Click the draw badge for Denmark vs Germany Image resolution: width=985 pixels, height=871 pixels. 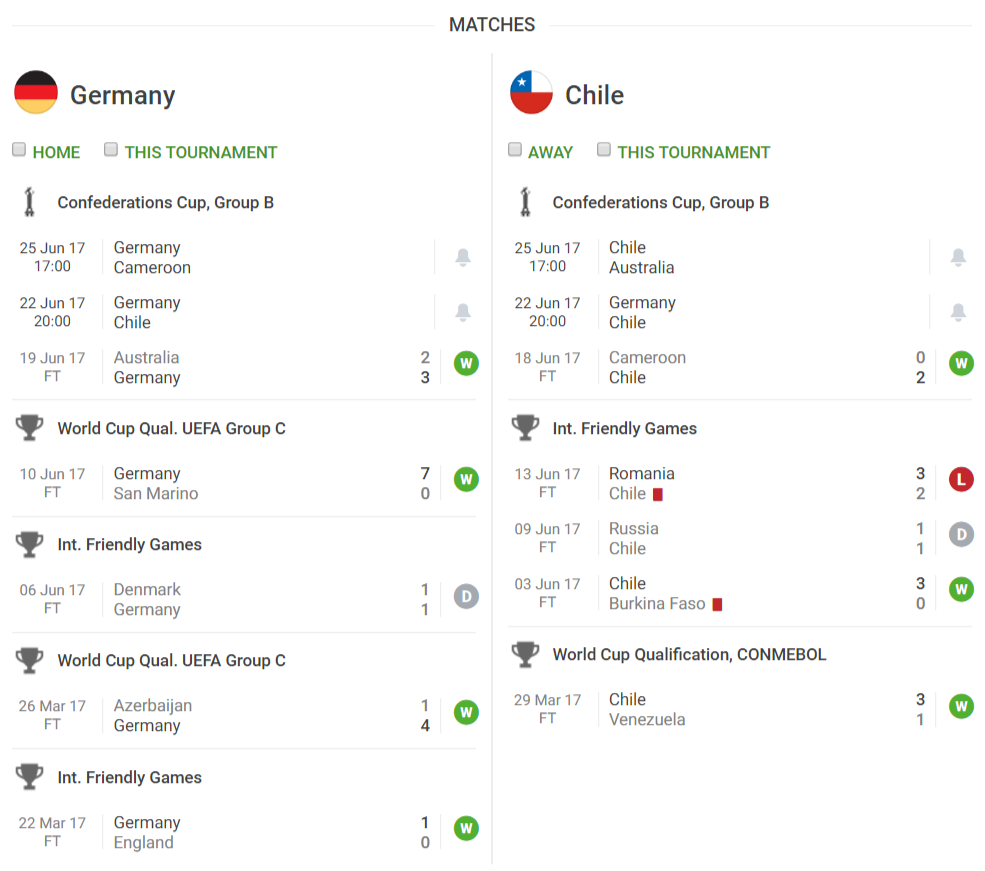coord(466,596)
